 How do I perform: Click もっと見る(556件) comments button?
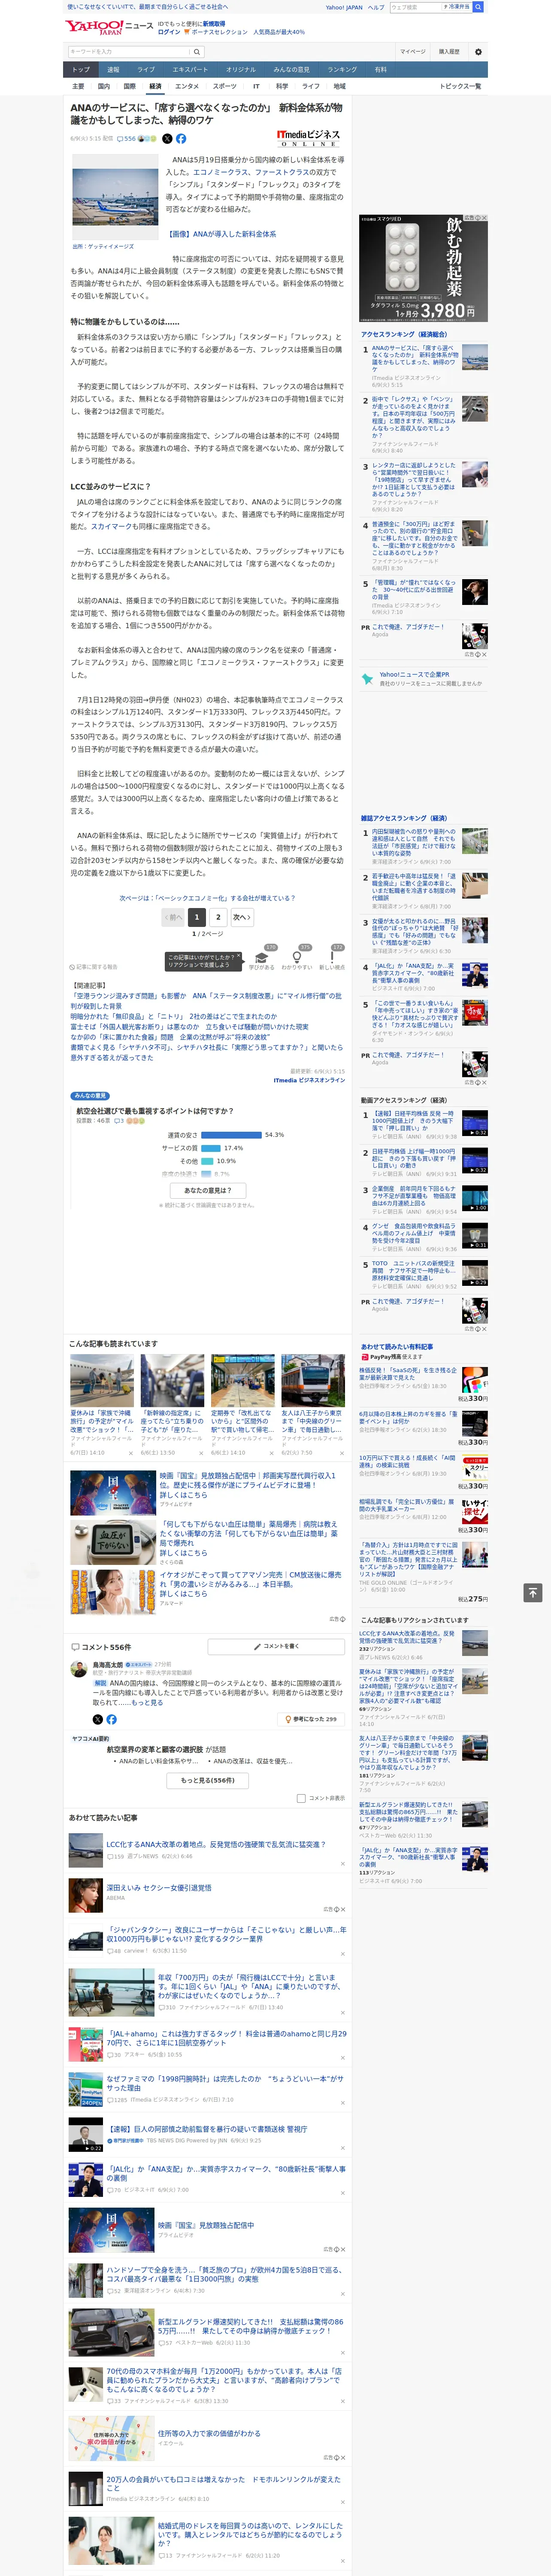[x=208, y=1781]
